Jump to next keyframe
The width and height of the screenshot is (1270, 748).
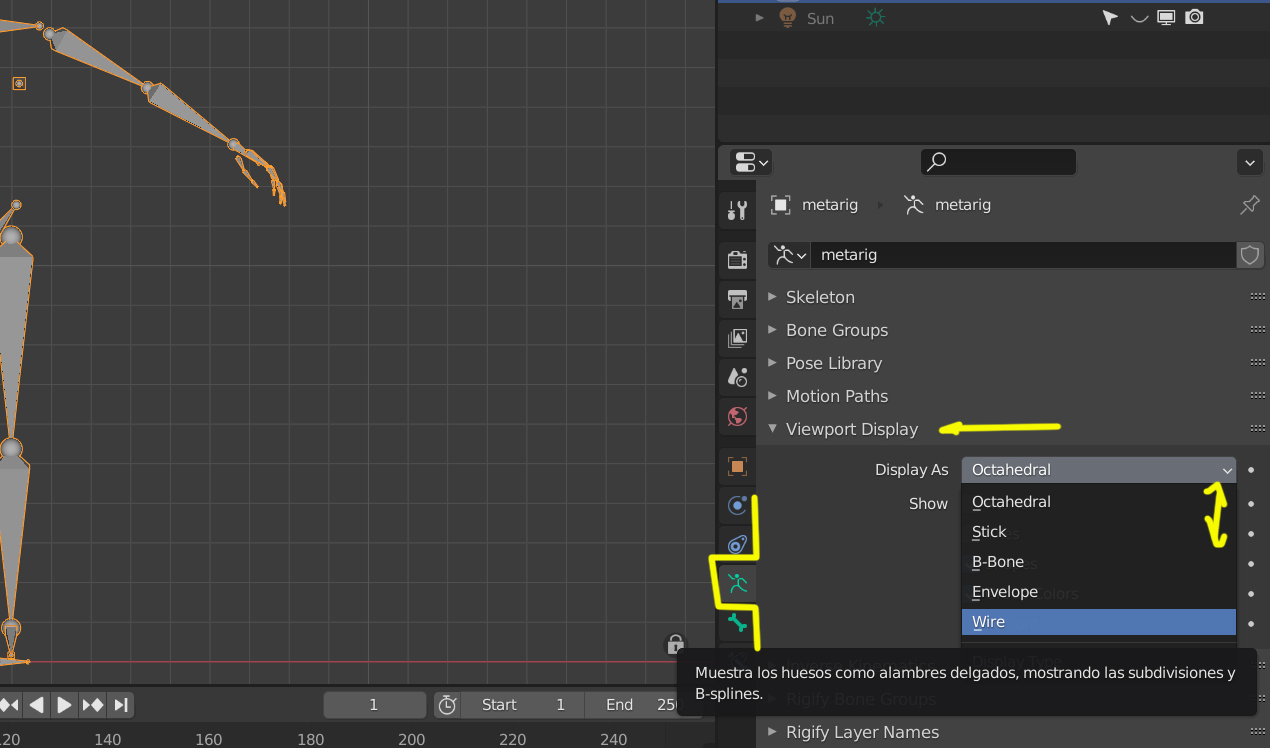click(92, 705)
